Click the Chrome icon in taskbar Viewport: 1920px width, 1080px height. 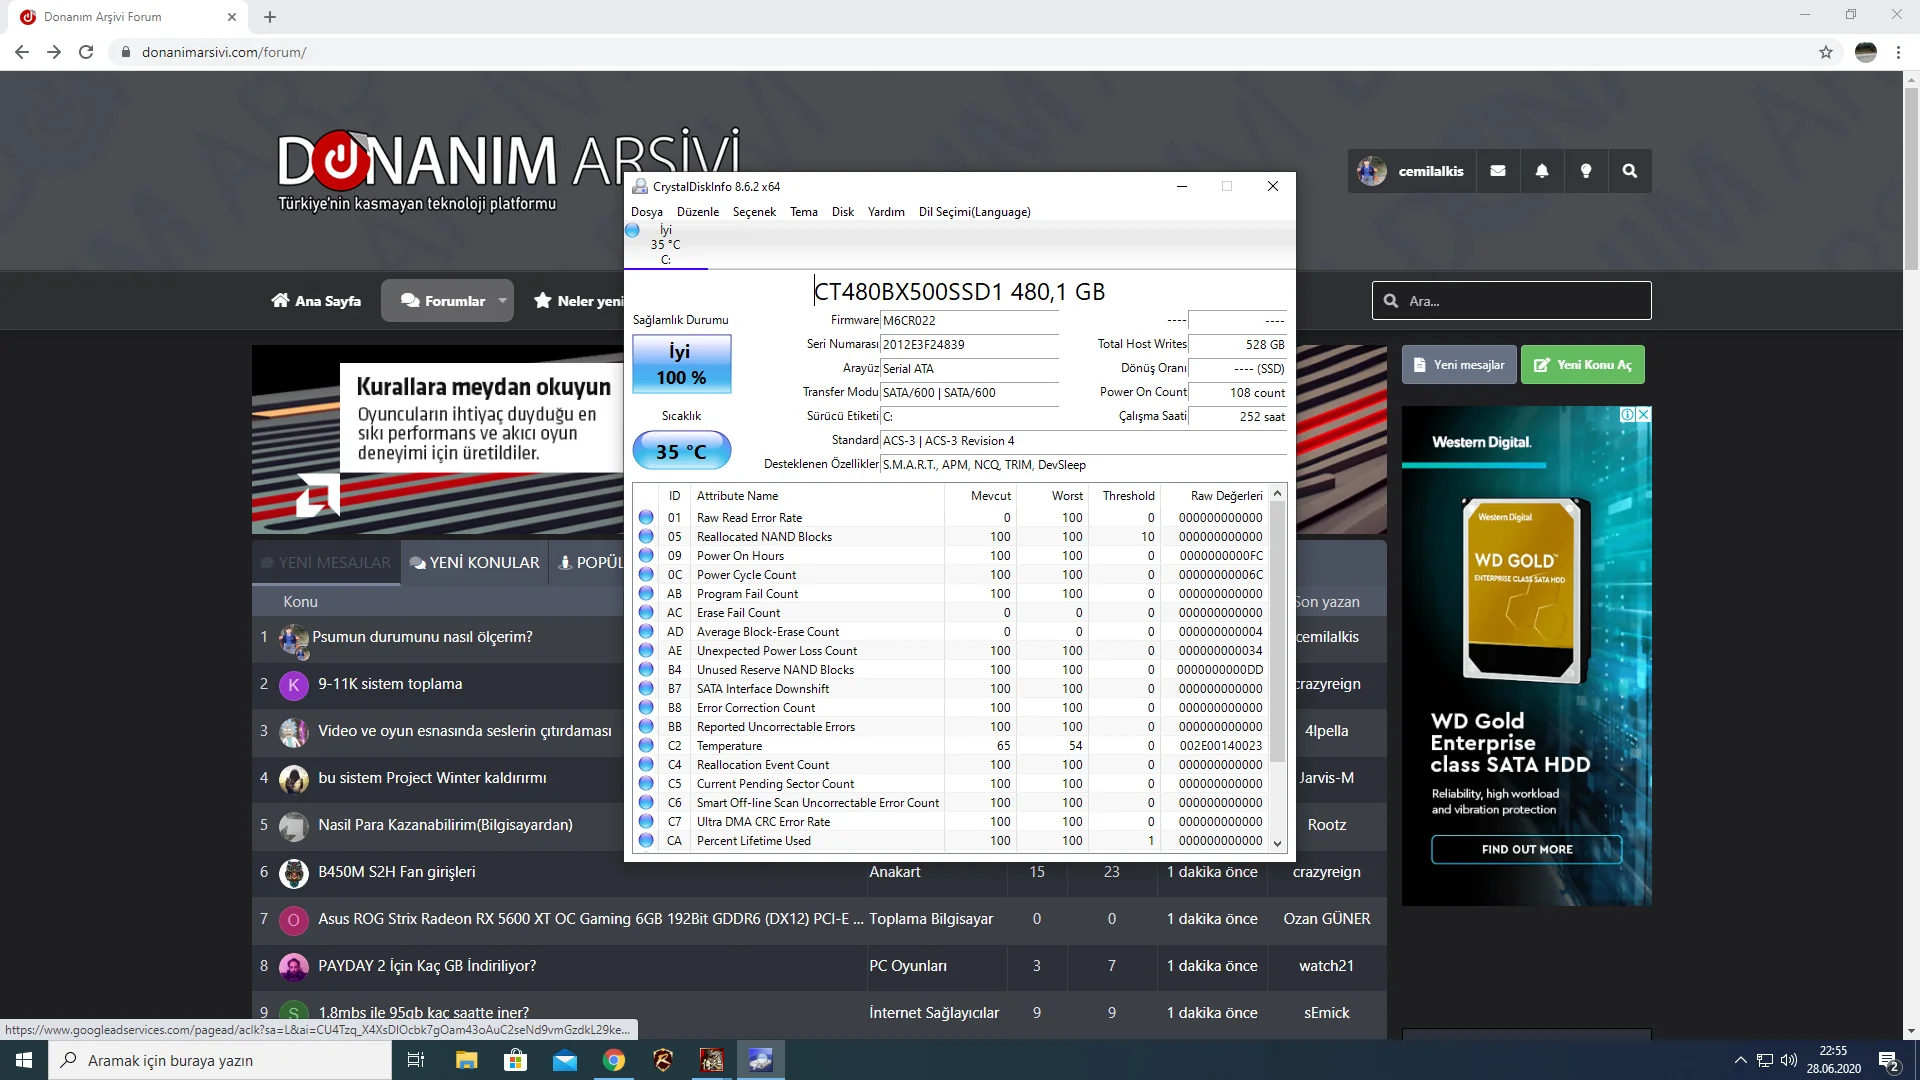pyautogui.click(x=614, y=1060)
